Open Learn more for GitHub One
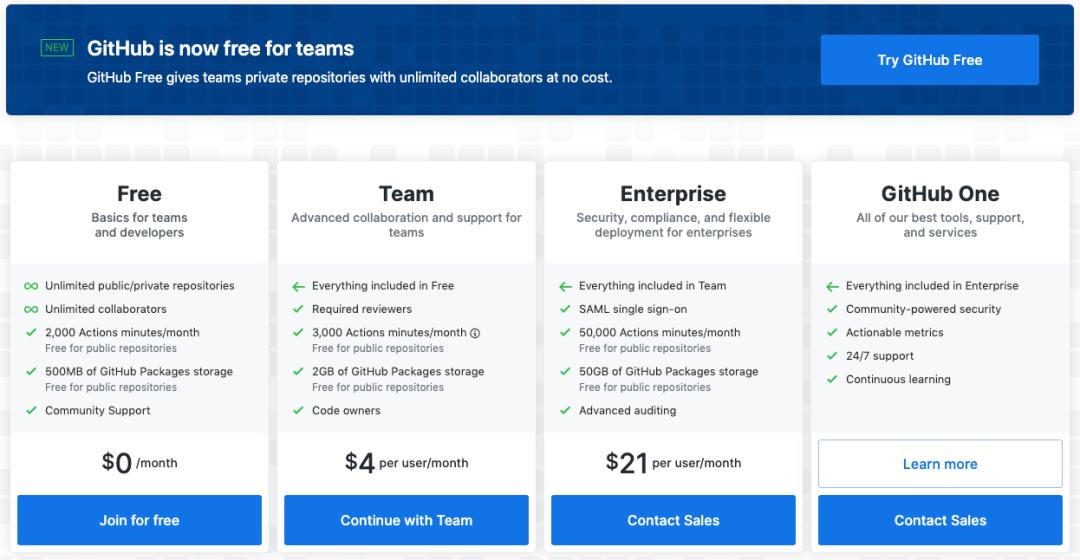Image resolution: width=1080 pixels, height=560 pixels. [x=940, y=464]
